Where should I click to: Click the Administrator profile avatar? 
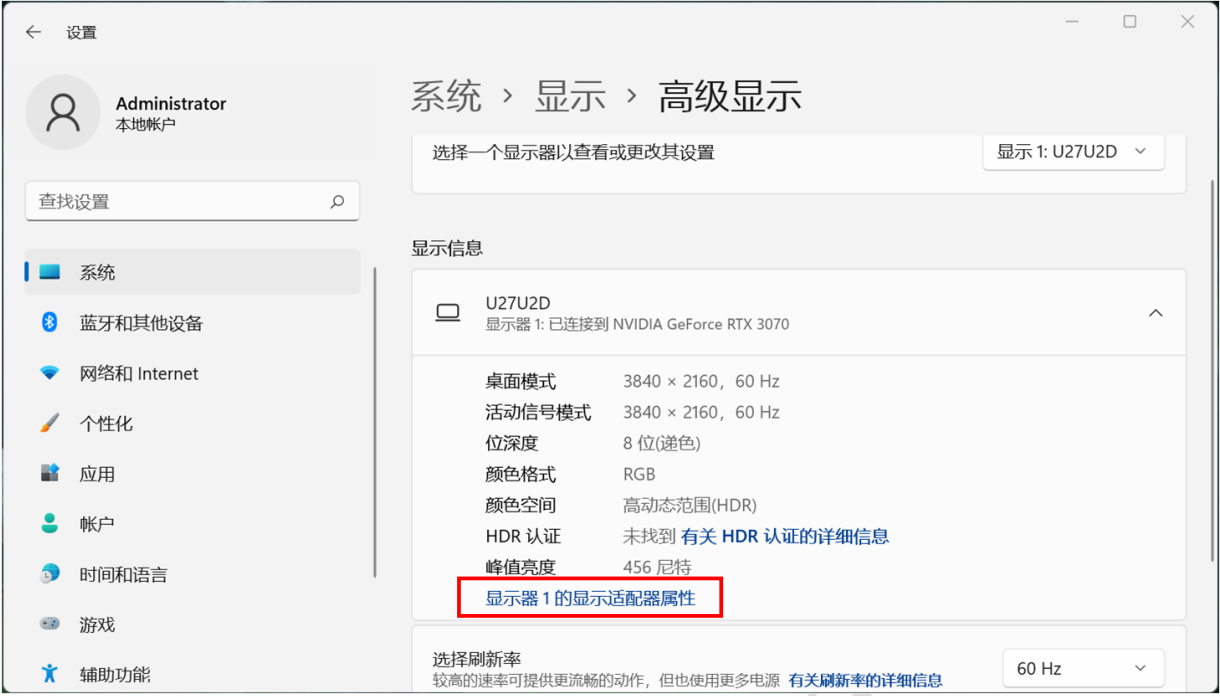click(63, 112)
